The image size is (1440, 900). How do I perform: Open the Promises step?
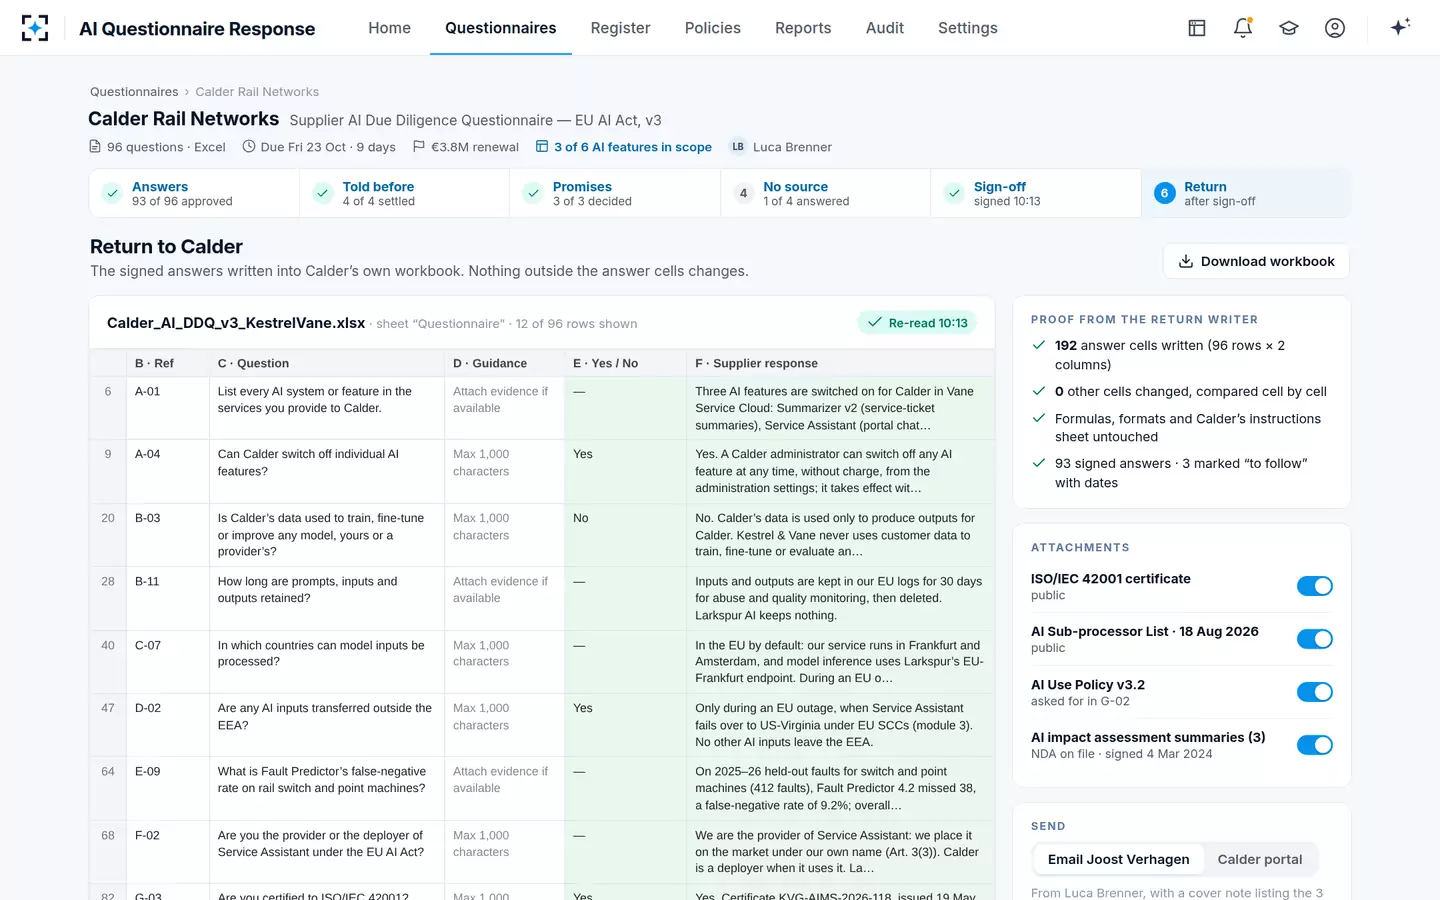(x=615, y=193)
